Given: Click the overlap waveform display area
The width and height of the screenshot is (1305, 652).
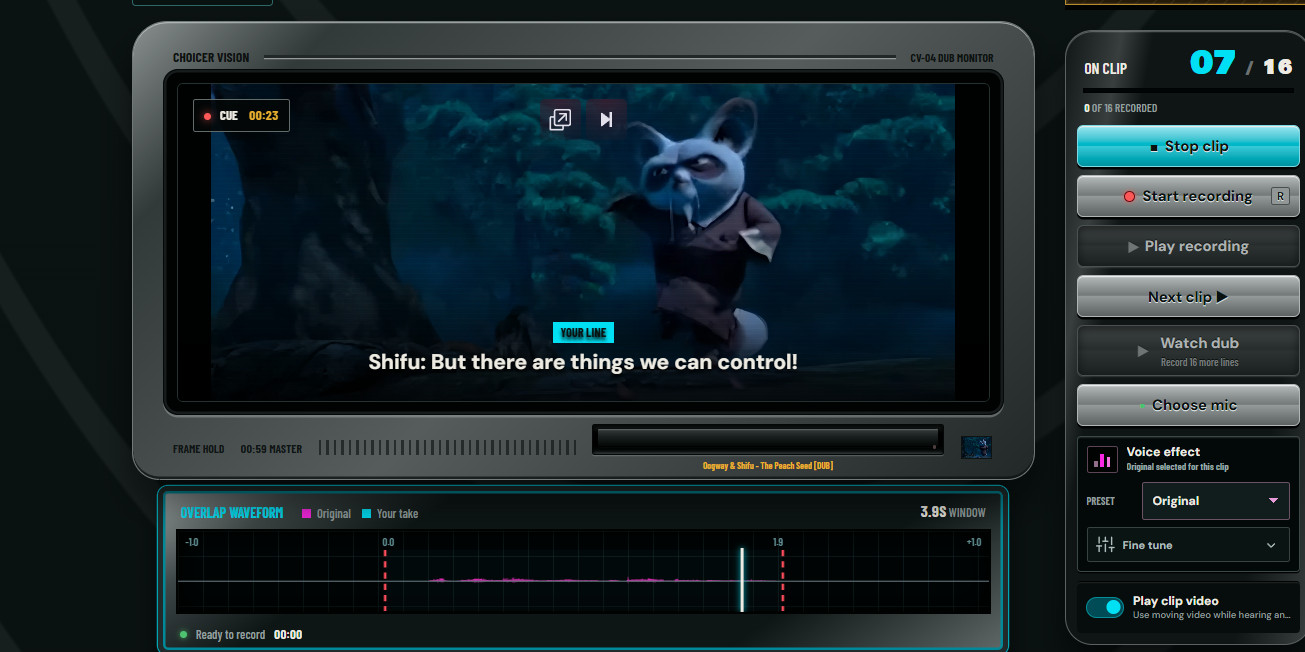Looking at the screenshot, I should click(x=583, y=572).
